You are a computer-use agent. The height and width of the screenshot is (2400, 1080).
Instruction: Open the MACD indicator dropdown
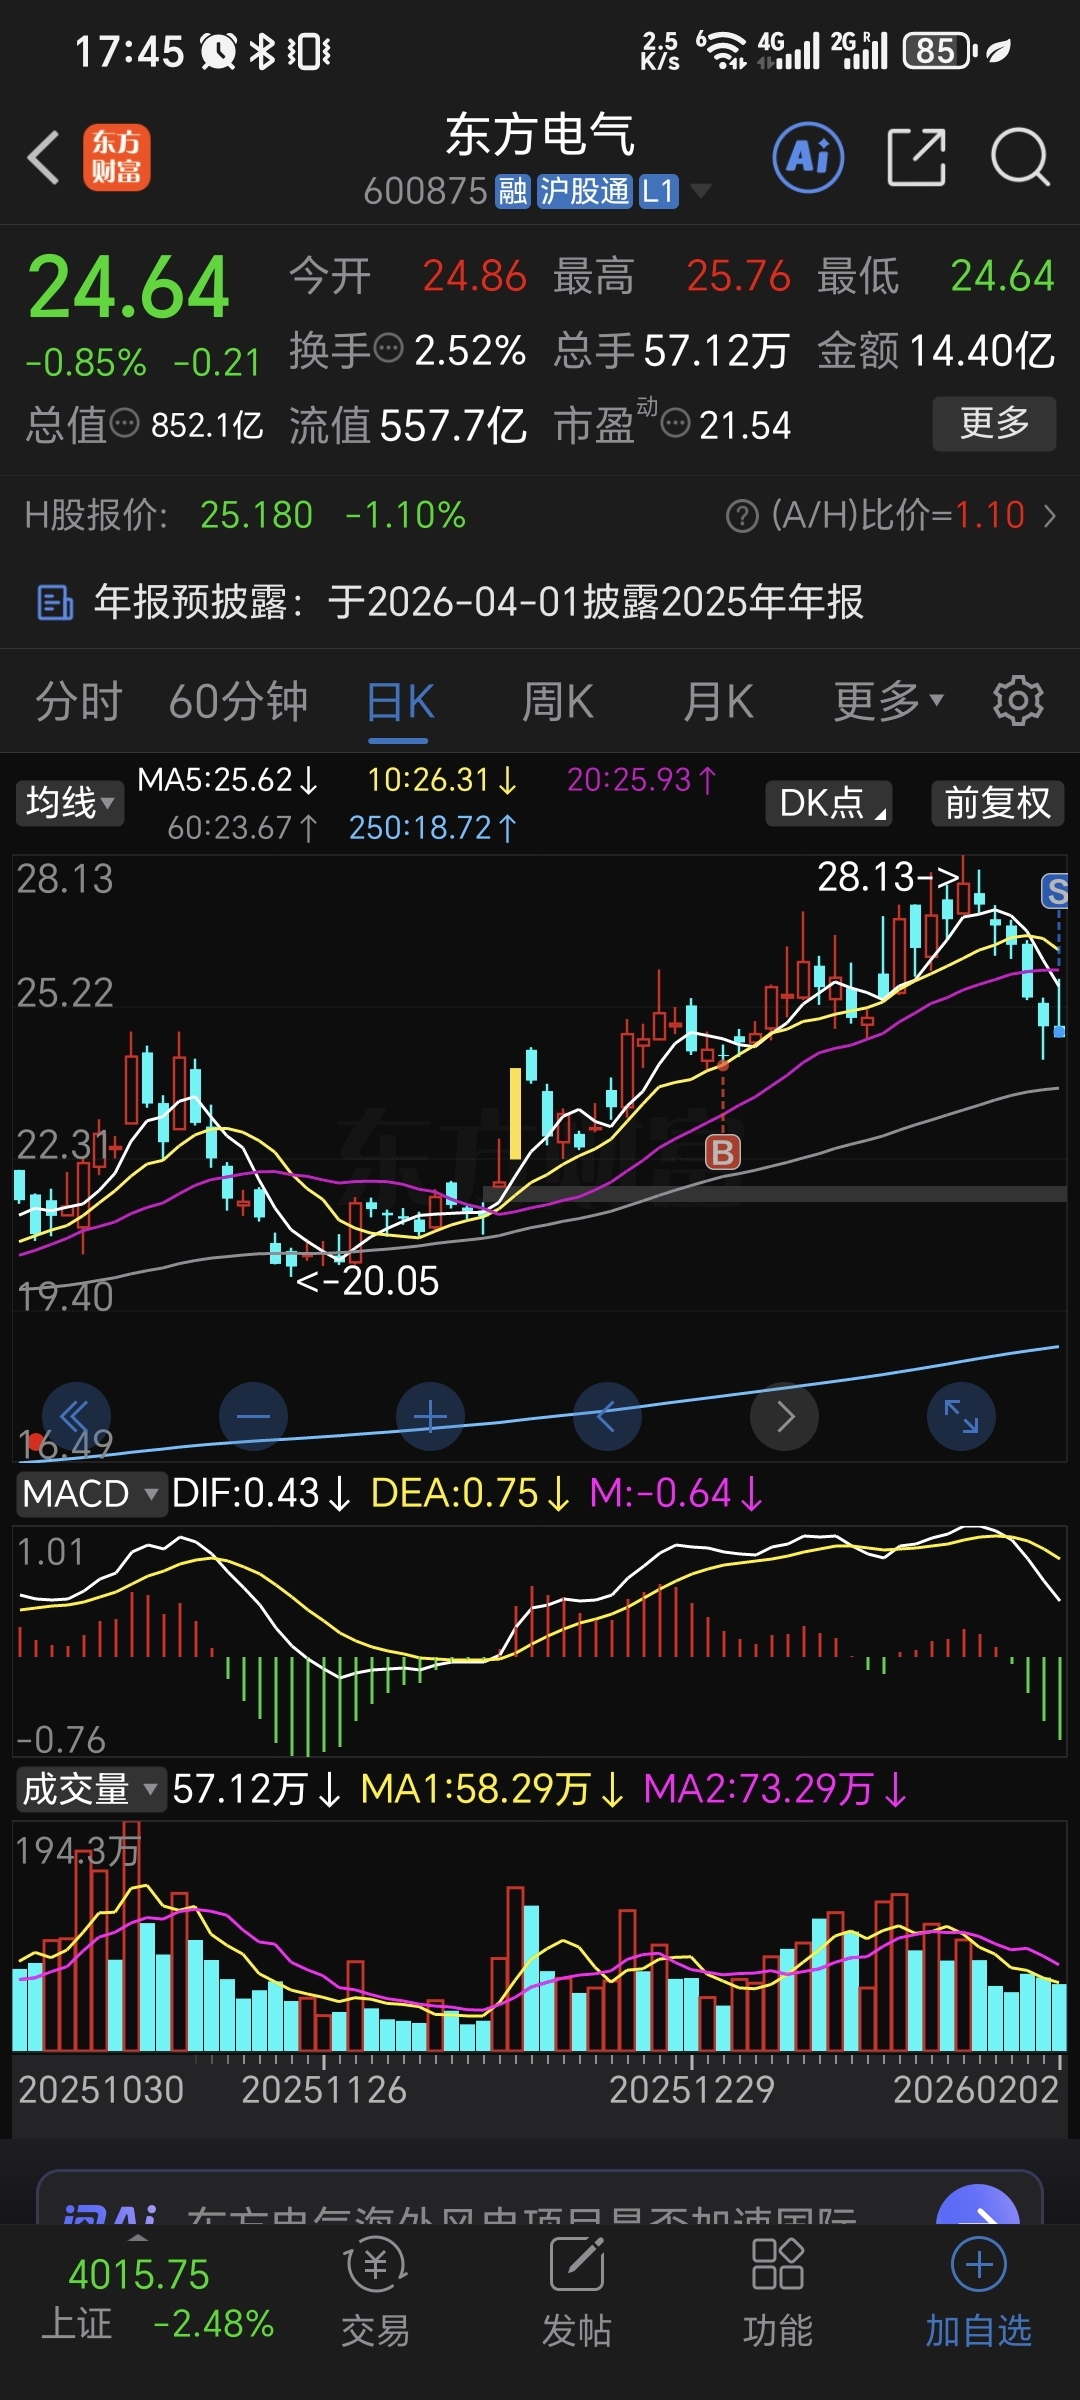coord(90,1494)
